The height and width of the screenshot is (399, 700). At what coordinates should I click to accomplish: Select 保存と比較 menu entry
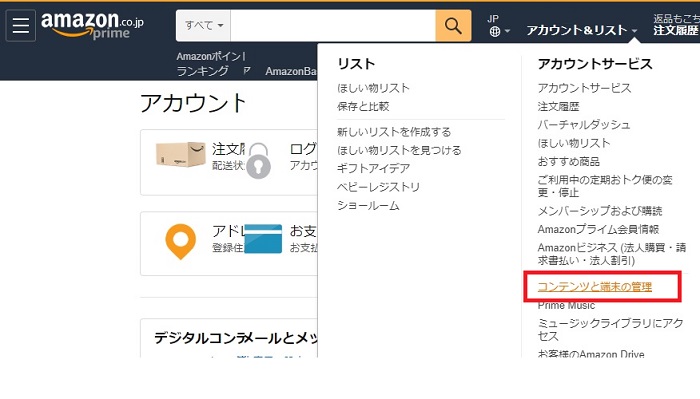coord(363,106)
